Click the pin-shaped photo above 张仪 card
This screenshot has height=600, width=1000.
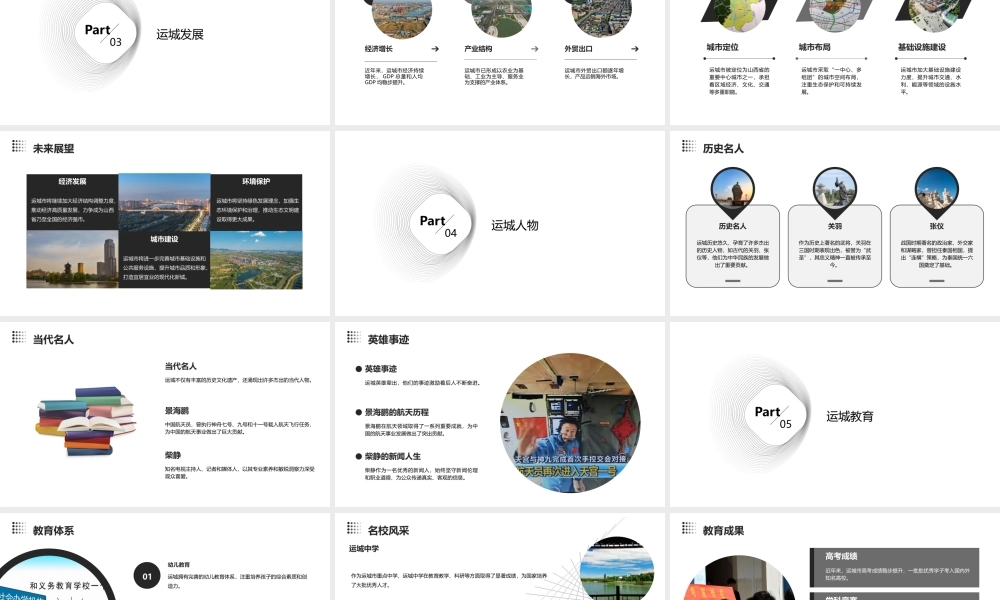pyautogui.click(x=936, y=193)
